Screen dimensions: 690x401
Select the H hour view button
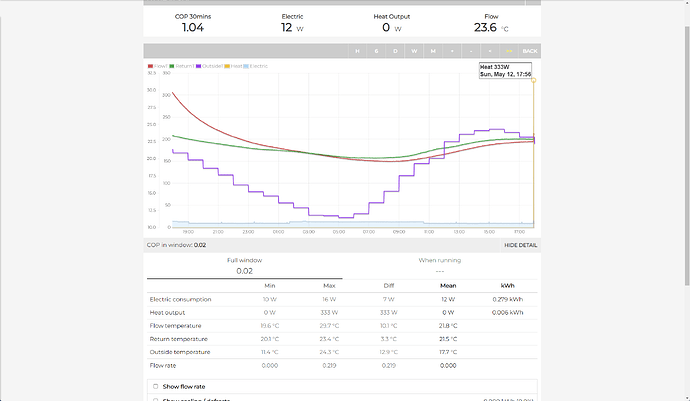click(357, 51)
